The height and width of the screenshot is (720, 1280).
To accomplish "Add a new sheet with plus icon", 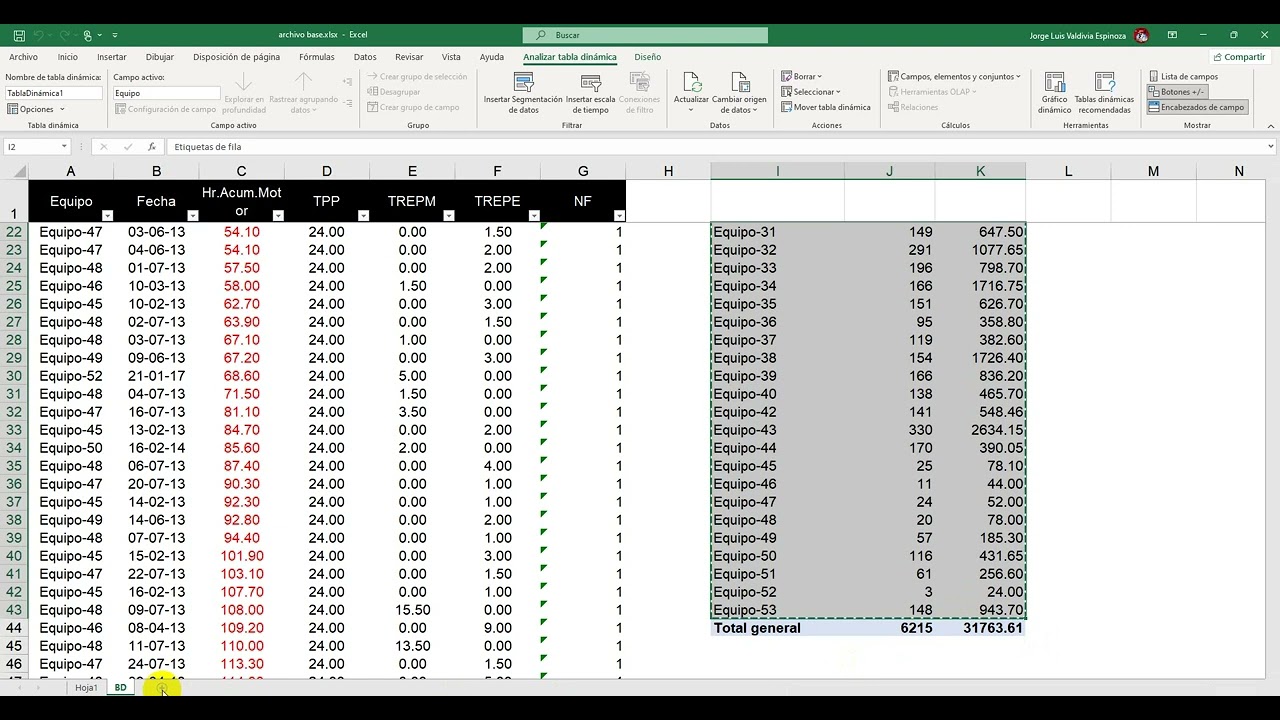I will (162, 688).
